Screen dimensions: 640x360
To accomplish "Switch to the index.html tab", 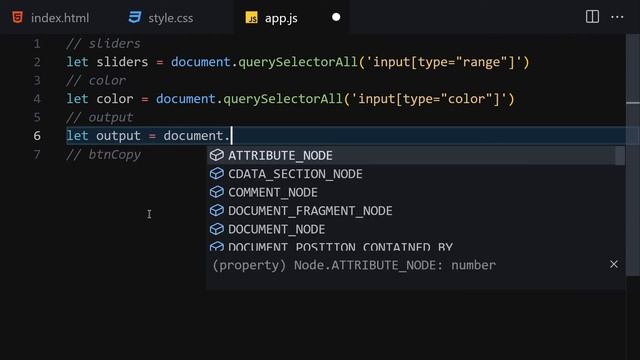I will 51,18.
